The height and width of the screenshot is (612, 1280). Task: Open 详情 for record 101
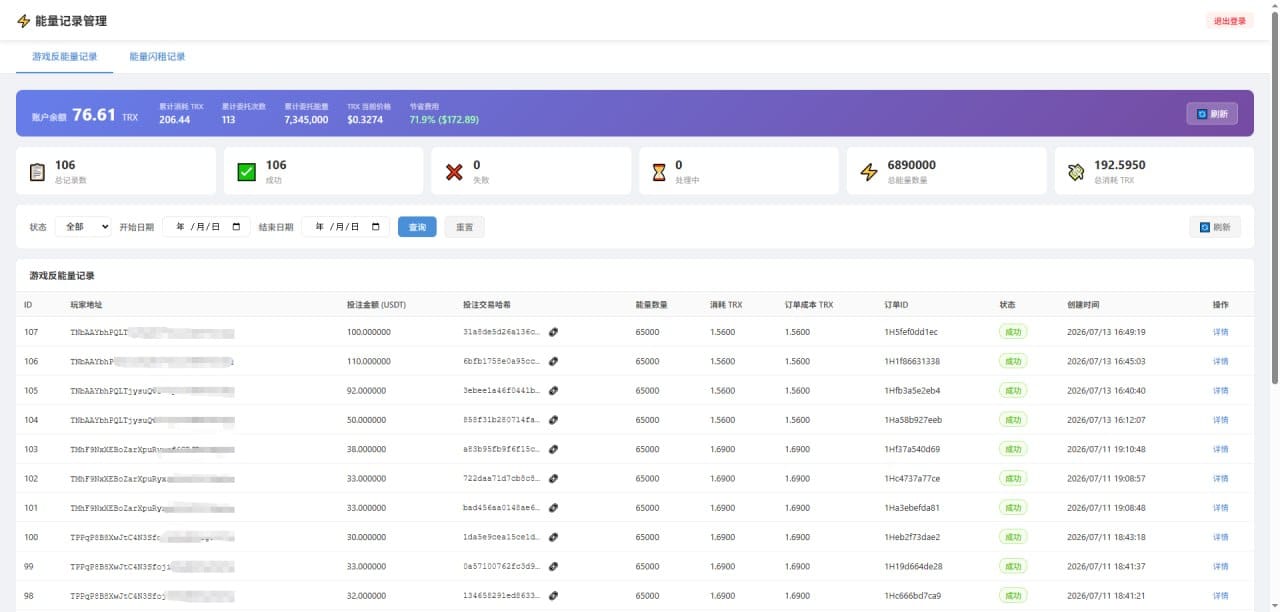coord(1220,508)
